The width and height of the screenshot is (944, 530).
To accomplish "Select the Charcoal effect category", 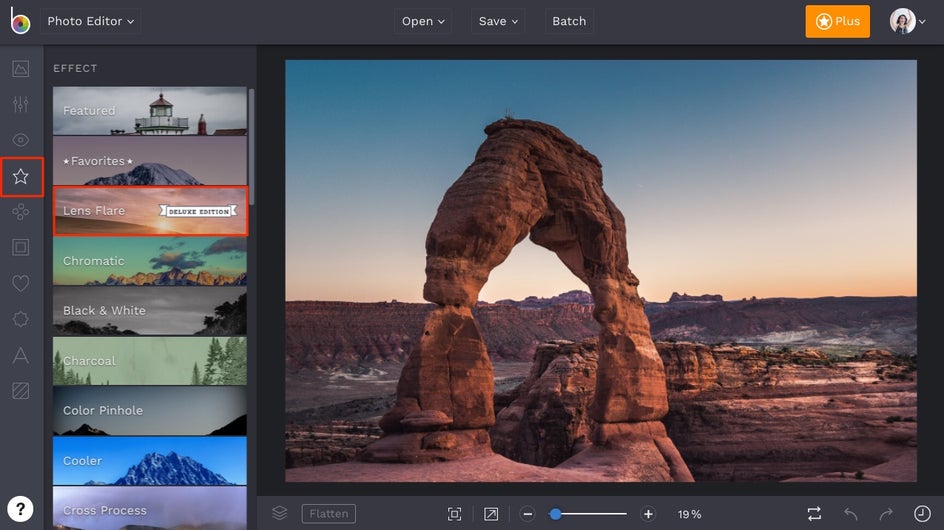I will [x=150, y=361].
